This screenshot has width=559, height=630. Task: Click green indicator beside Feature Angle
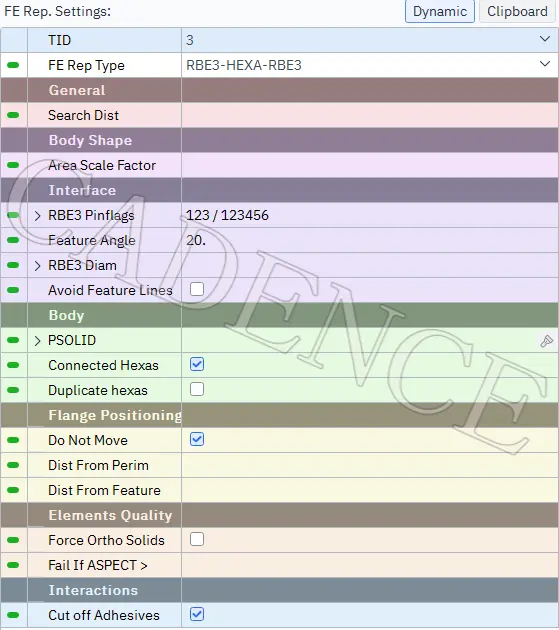13,240
